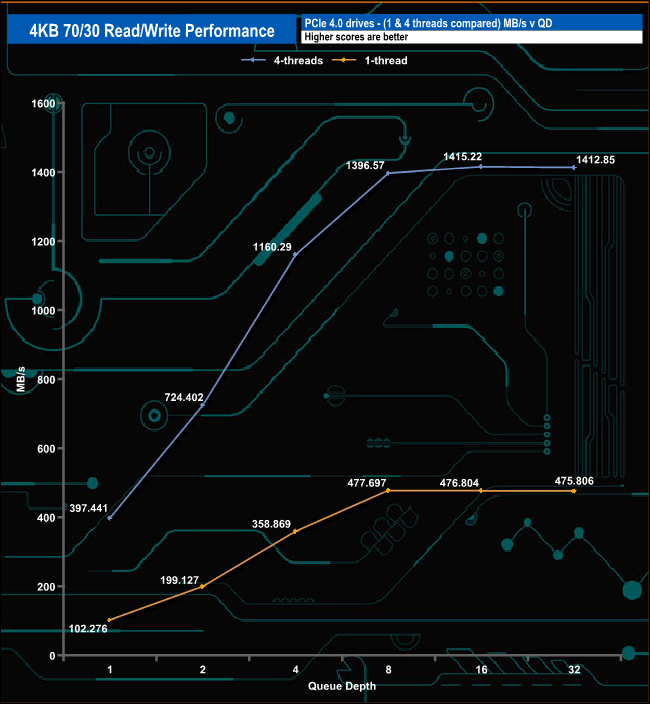
Task: Click the 4-threads legend entry
Action: (282, 60)
